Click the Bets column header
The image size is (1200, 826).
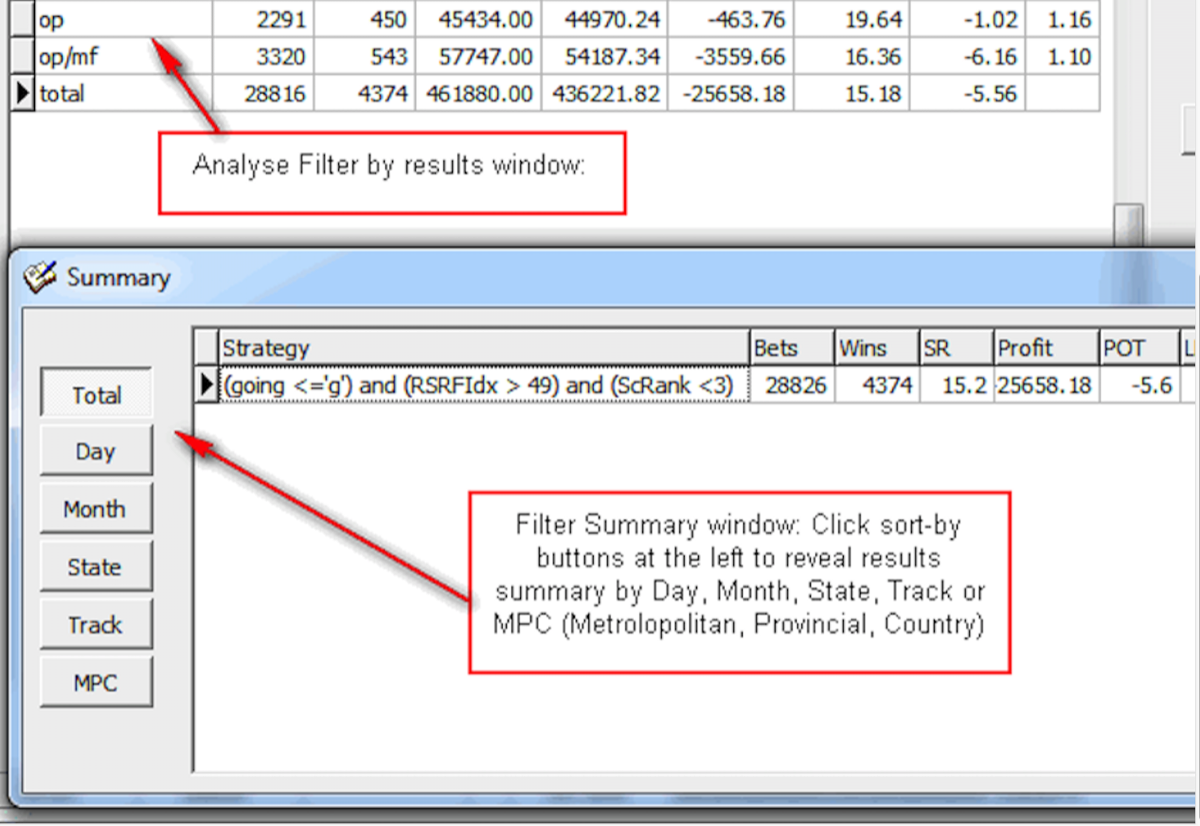[x=792, y=348]
